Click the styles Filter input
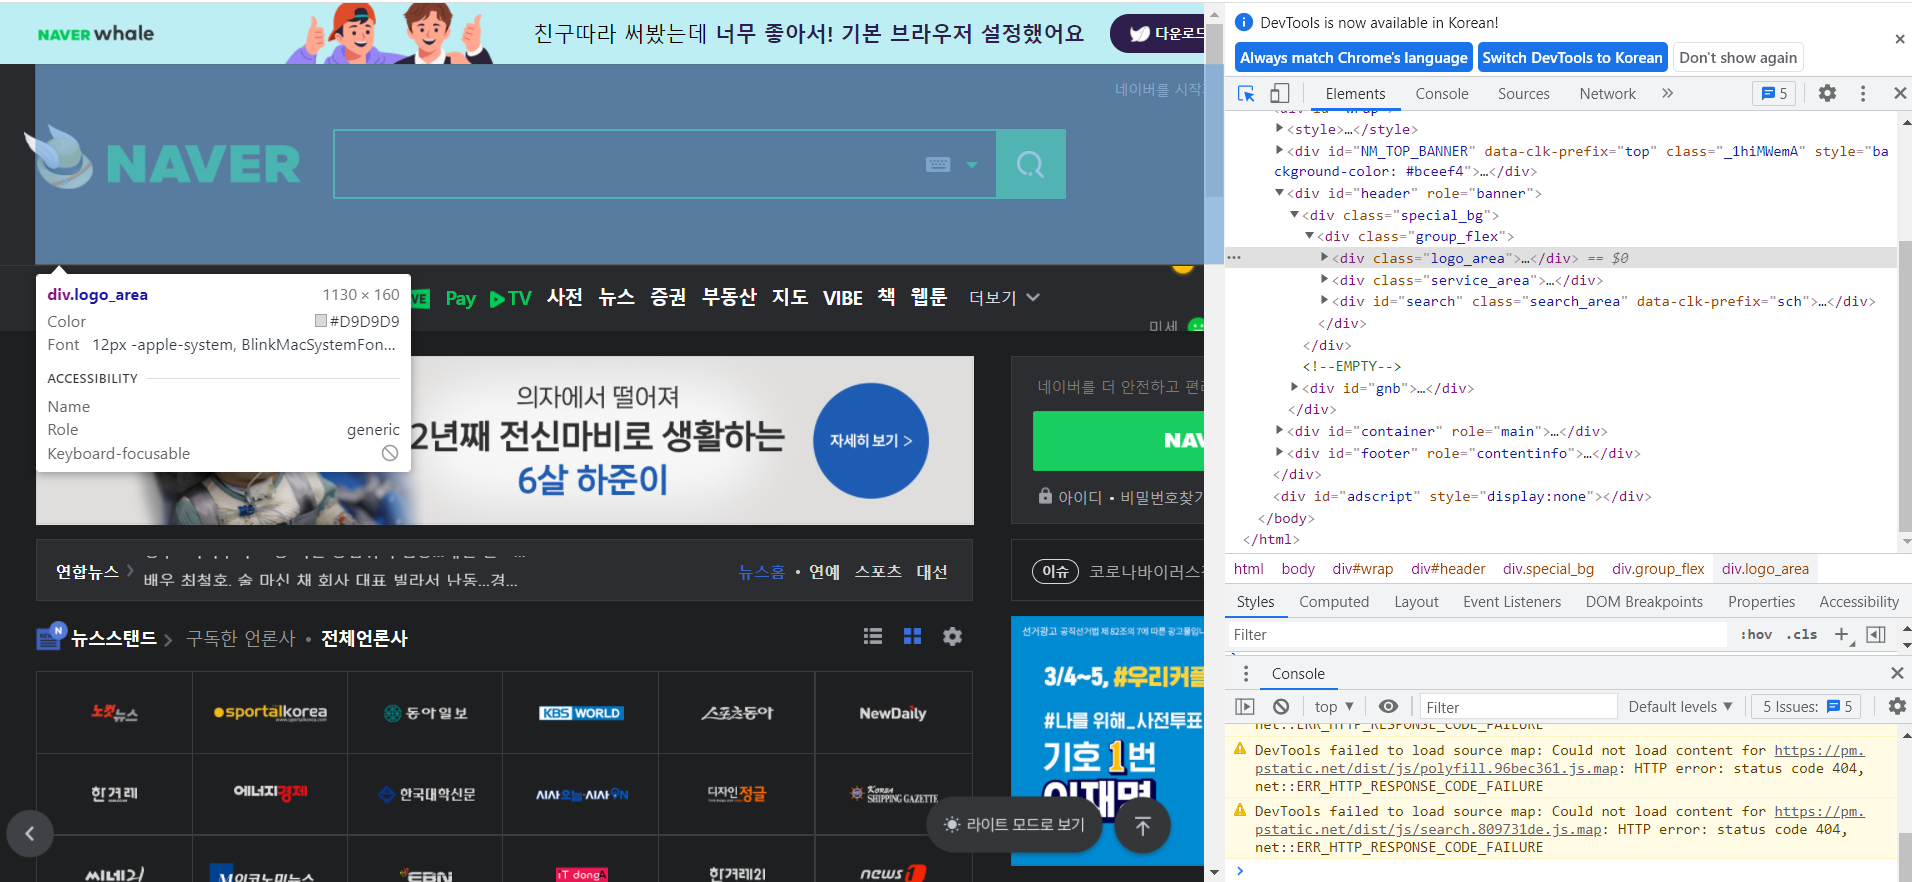Screen dimensions: 1912x882 [x=1477, y=635]
